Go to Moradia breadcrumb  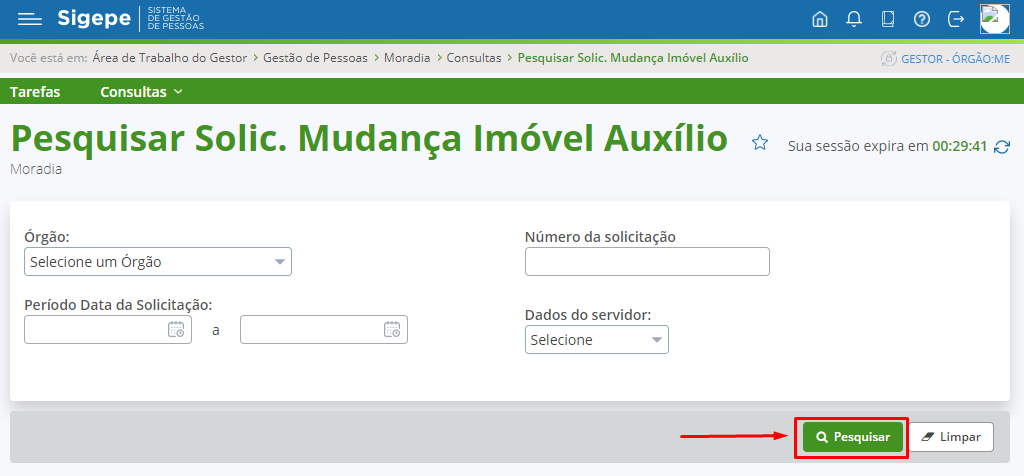pyautogui.click(x=407, y=57)
